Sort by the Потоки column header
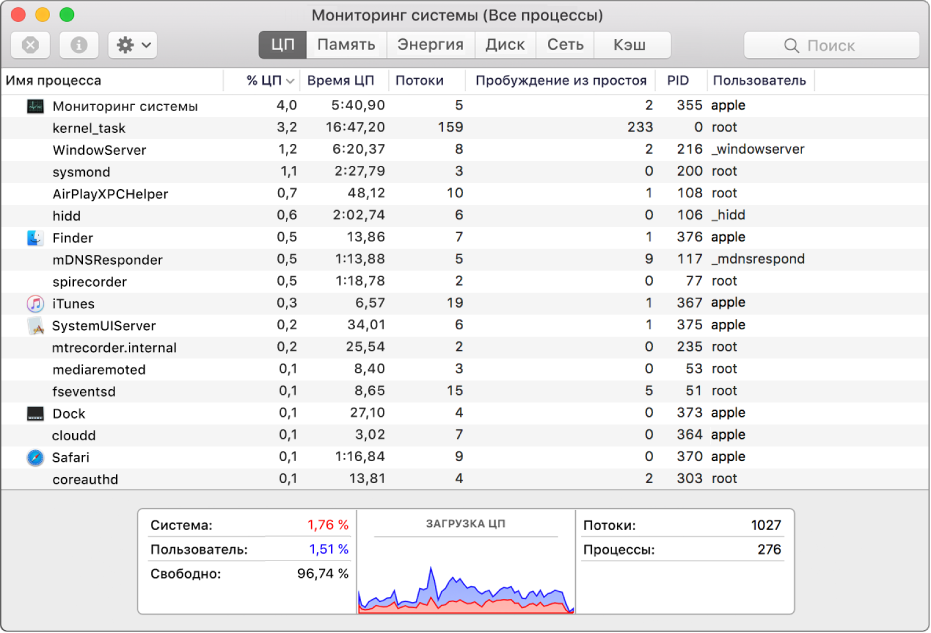 pos(427,81)
